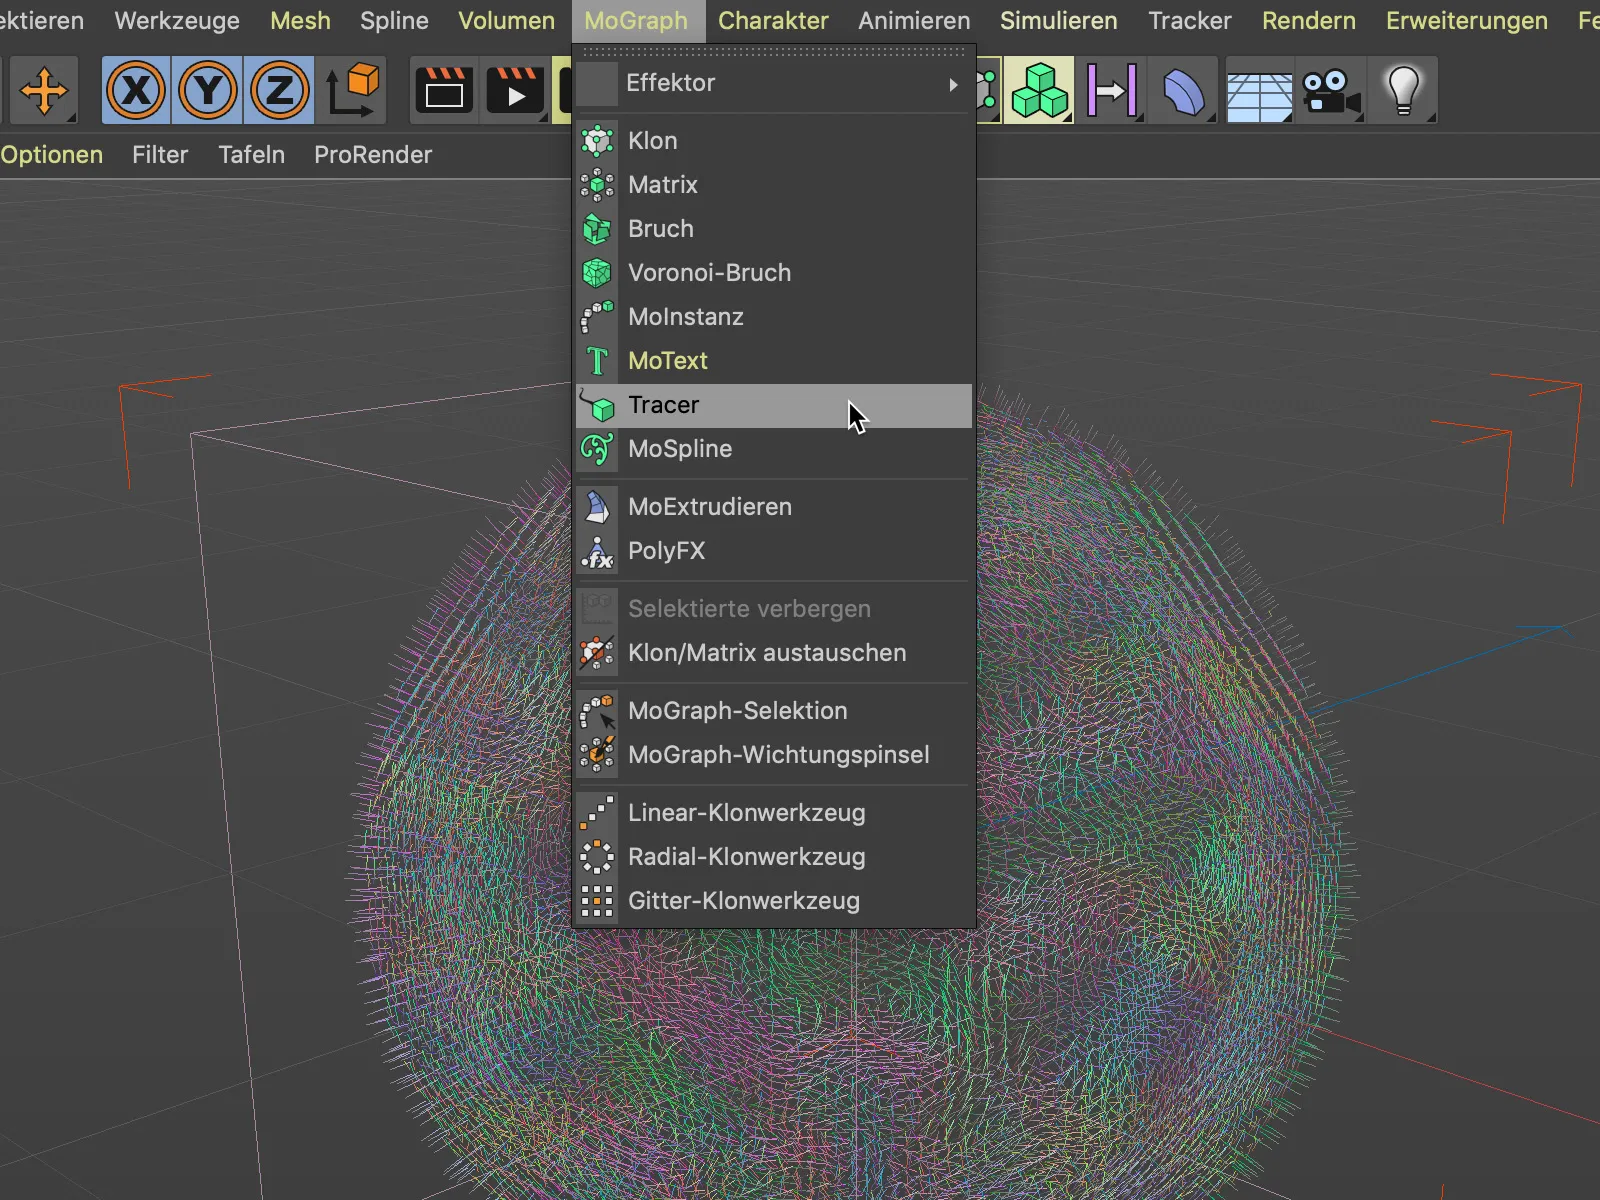1600x1200 pixels.
Task: Choose Matrix from MoGraph menu
Action: pos(774,185)
